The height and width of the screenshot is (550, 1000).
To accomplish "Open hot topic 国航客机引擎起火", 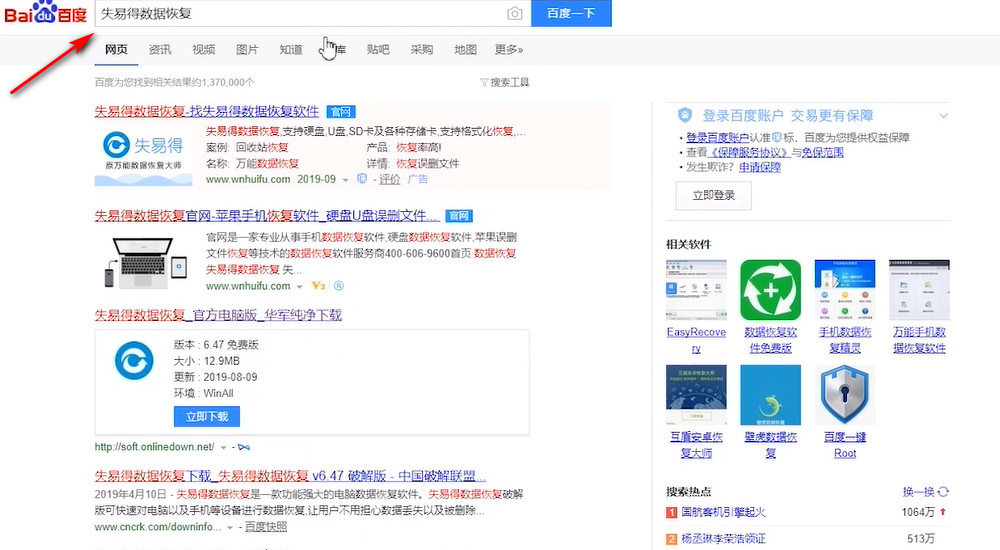I will [x=723, y=512].
